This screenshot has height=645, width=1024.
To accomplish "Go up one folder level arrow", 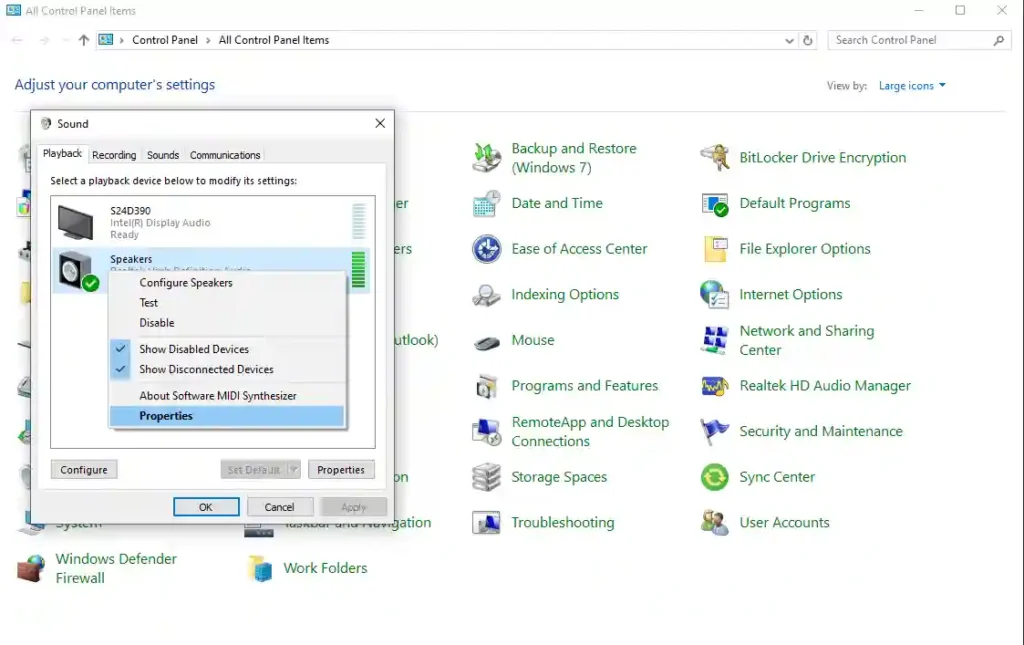I will (x=84, y=40).
